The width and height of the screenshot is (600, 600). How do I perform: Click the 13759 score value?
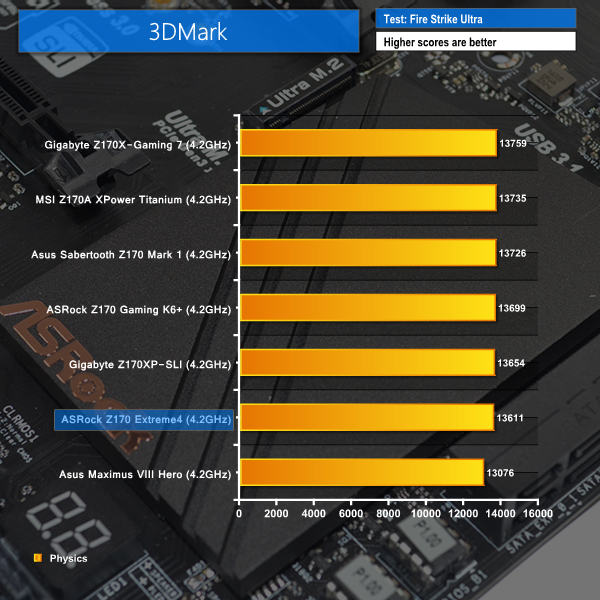click(513, 143)
